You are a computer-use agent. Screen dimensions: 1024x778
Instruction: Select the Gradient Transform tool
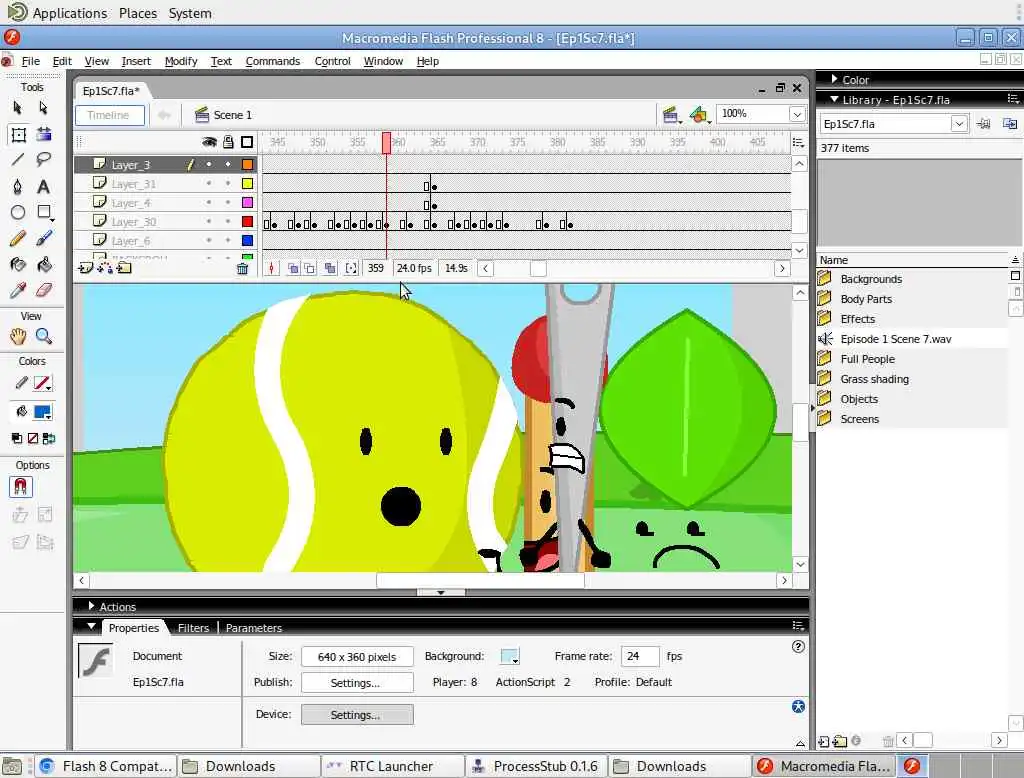44,135
